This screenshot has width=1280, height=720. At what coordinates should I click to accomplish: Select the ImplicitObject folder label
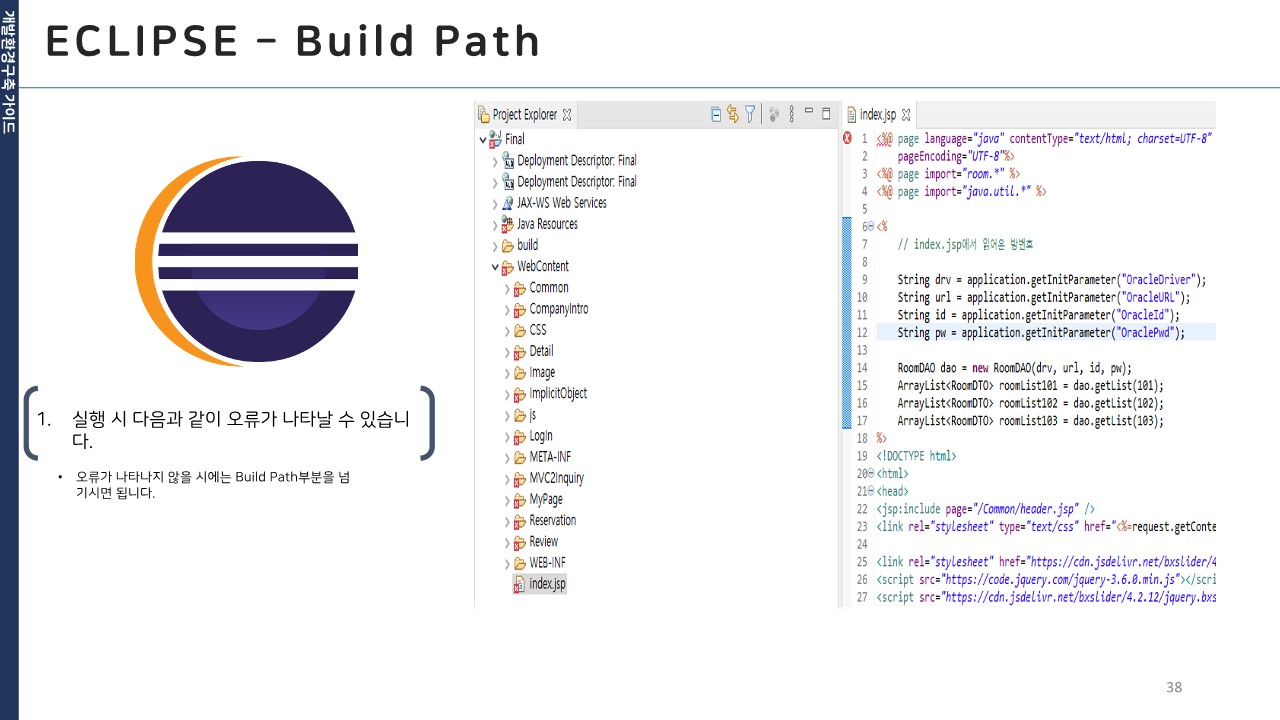coord(558,394)
